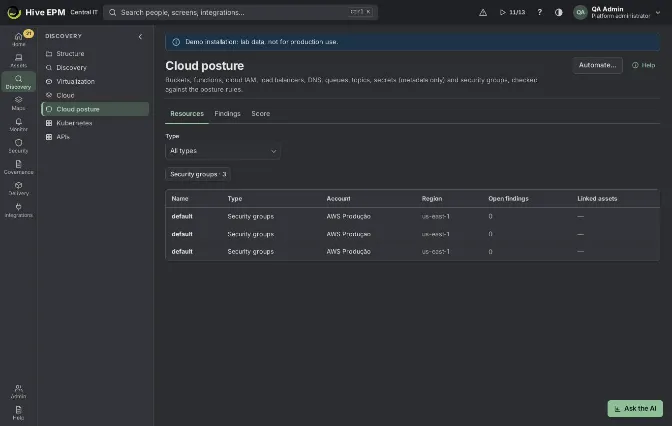672x426 pixels.
Task: Click the Security groups · 3 chip
Action: [198, 174]
